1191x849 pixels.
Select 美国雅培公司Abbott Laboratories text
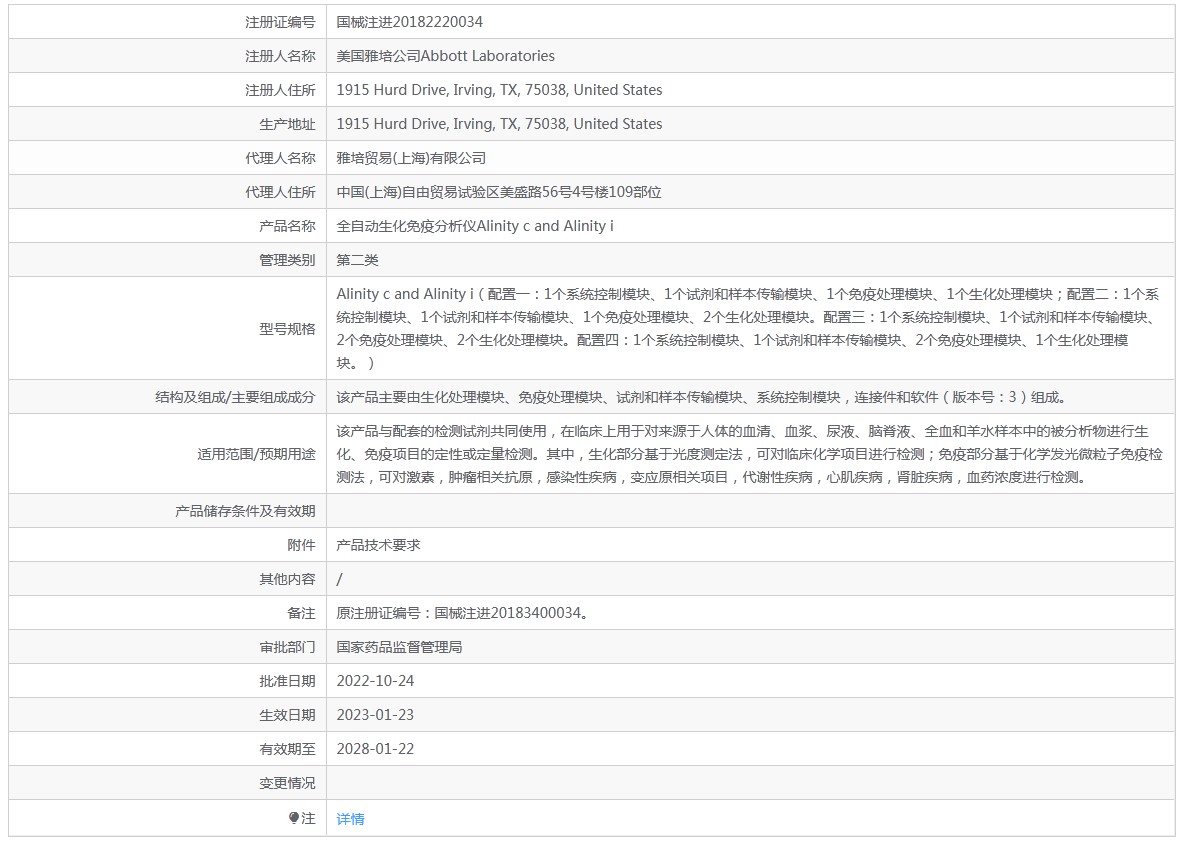(x=445, y=56)
